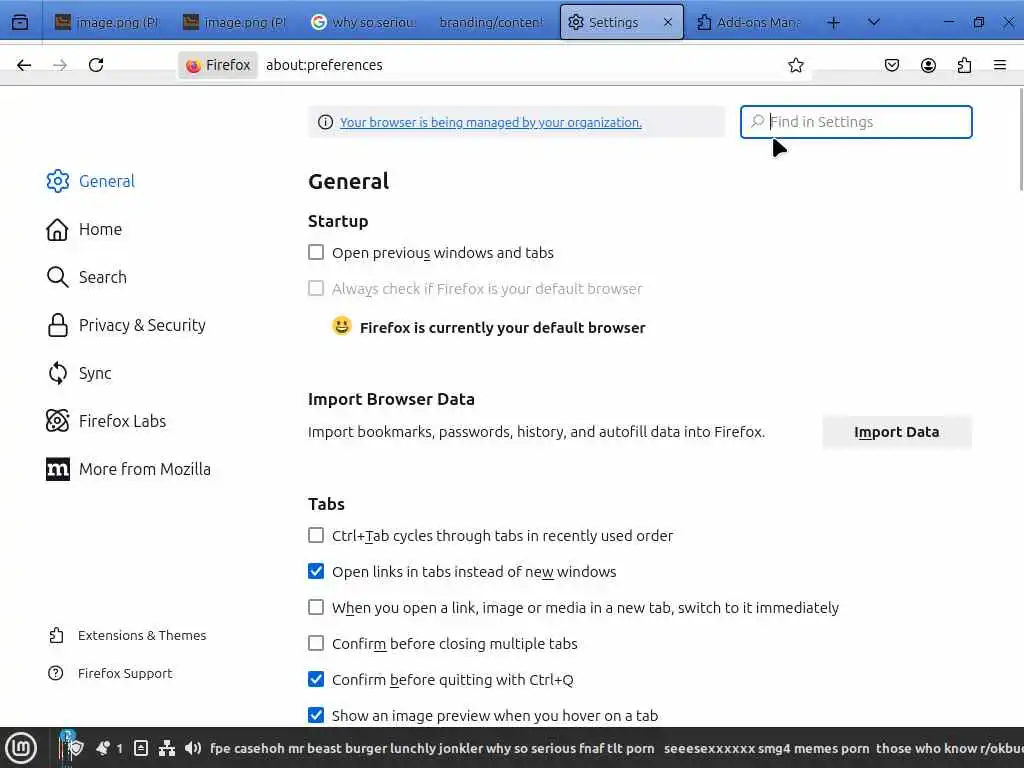Click the Home house icon in the sidebar
1024x768 pixels.
57,229
